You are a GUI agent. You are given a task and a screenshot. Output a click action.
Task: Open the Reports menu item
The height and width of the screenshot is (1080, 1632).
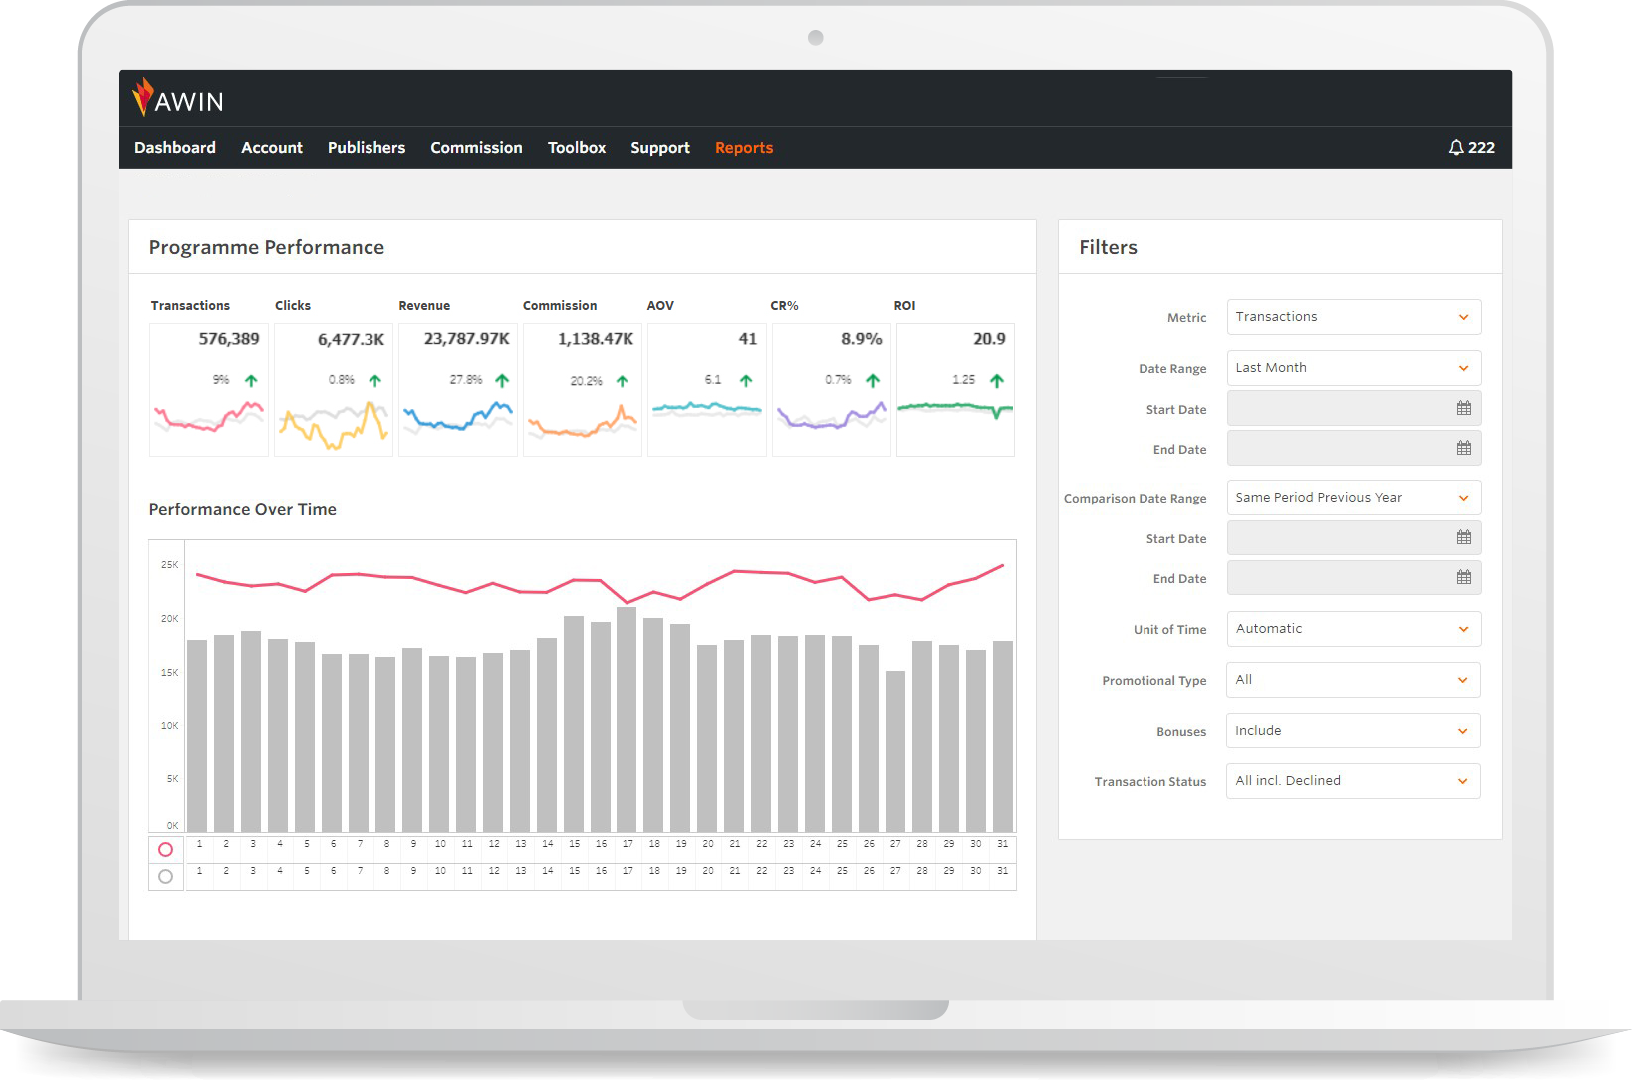(743, 148)
